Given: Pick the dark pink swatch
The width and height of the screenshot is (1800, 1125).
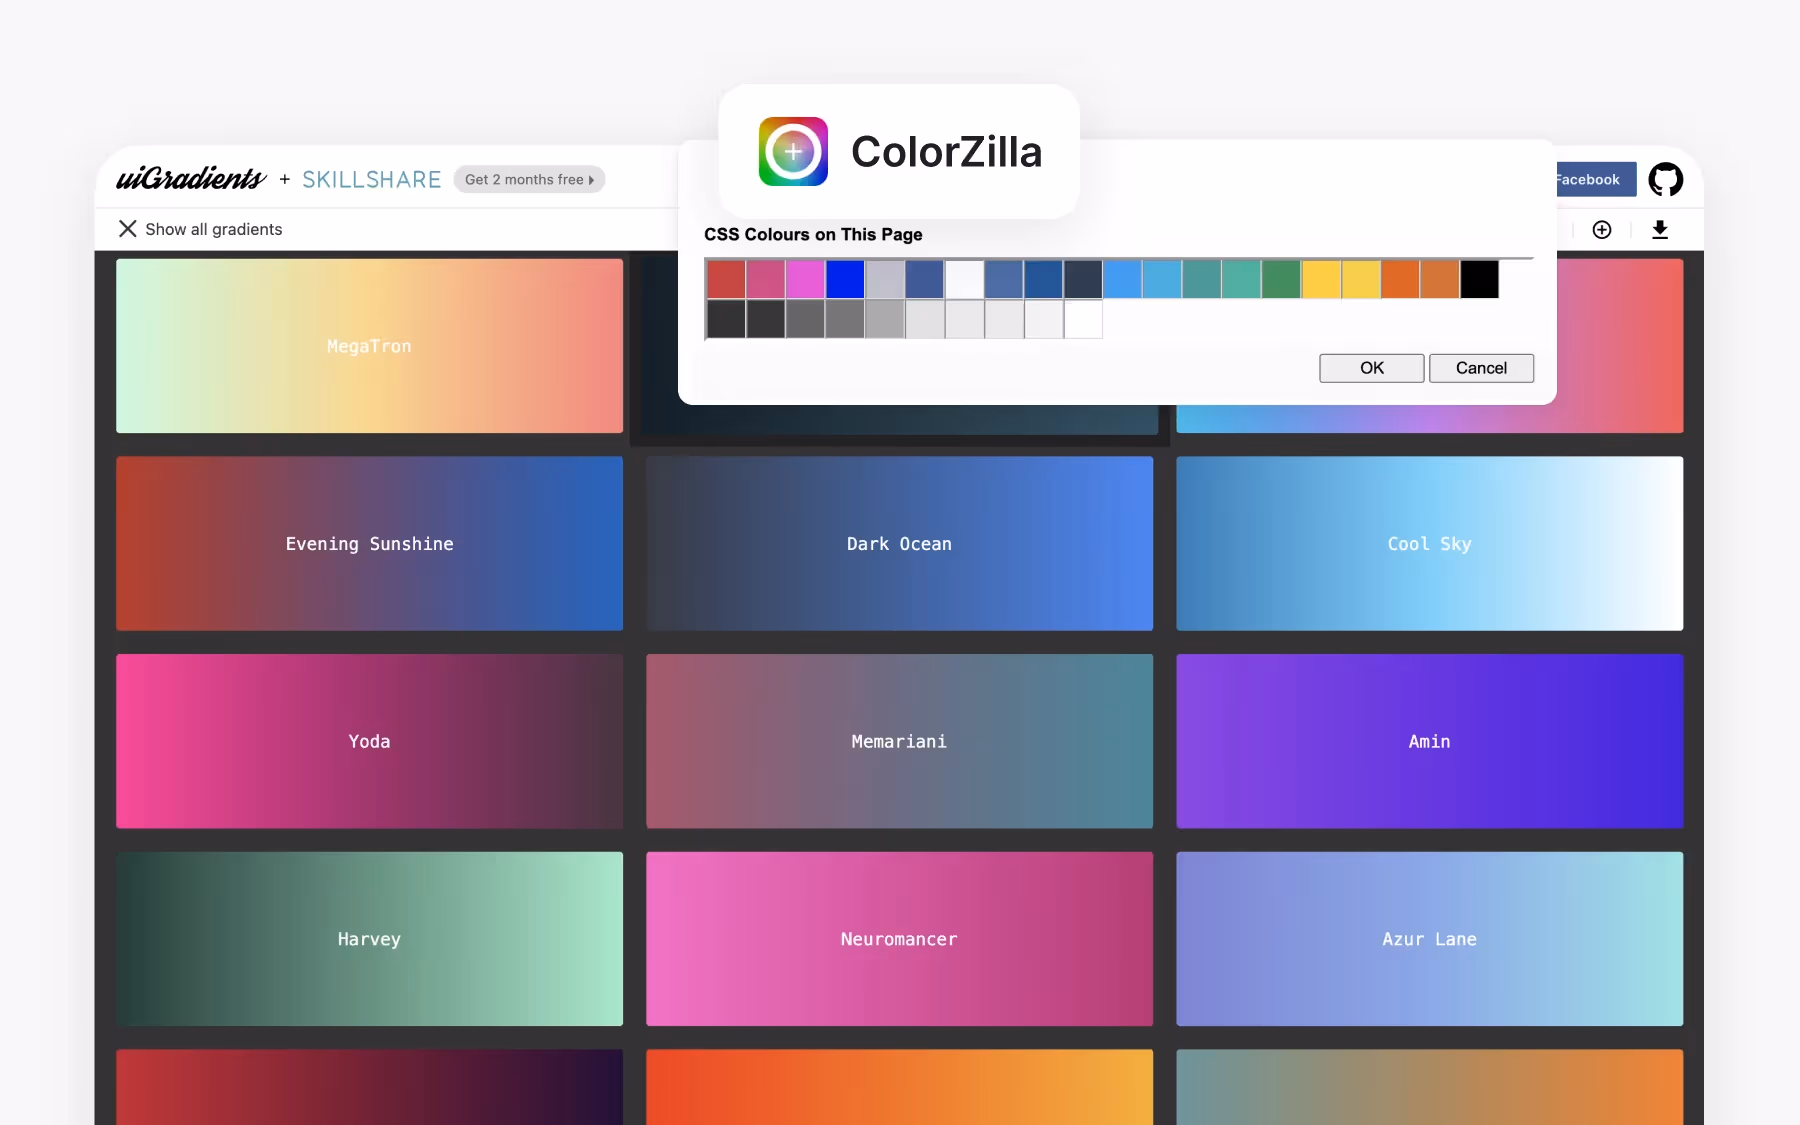Looking at the screenshot, I should [x=765, y=279].
